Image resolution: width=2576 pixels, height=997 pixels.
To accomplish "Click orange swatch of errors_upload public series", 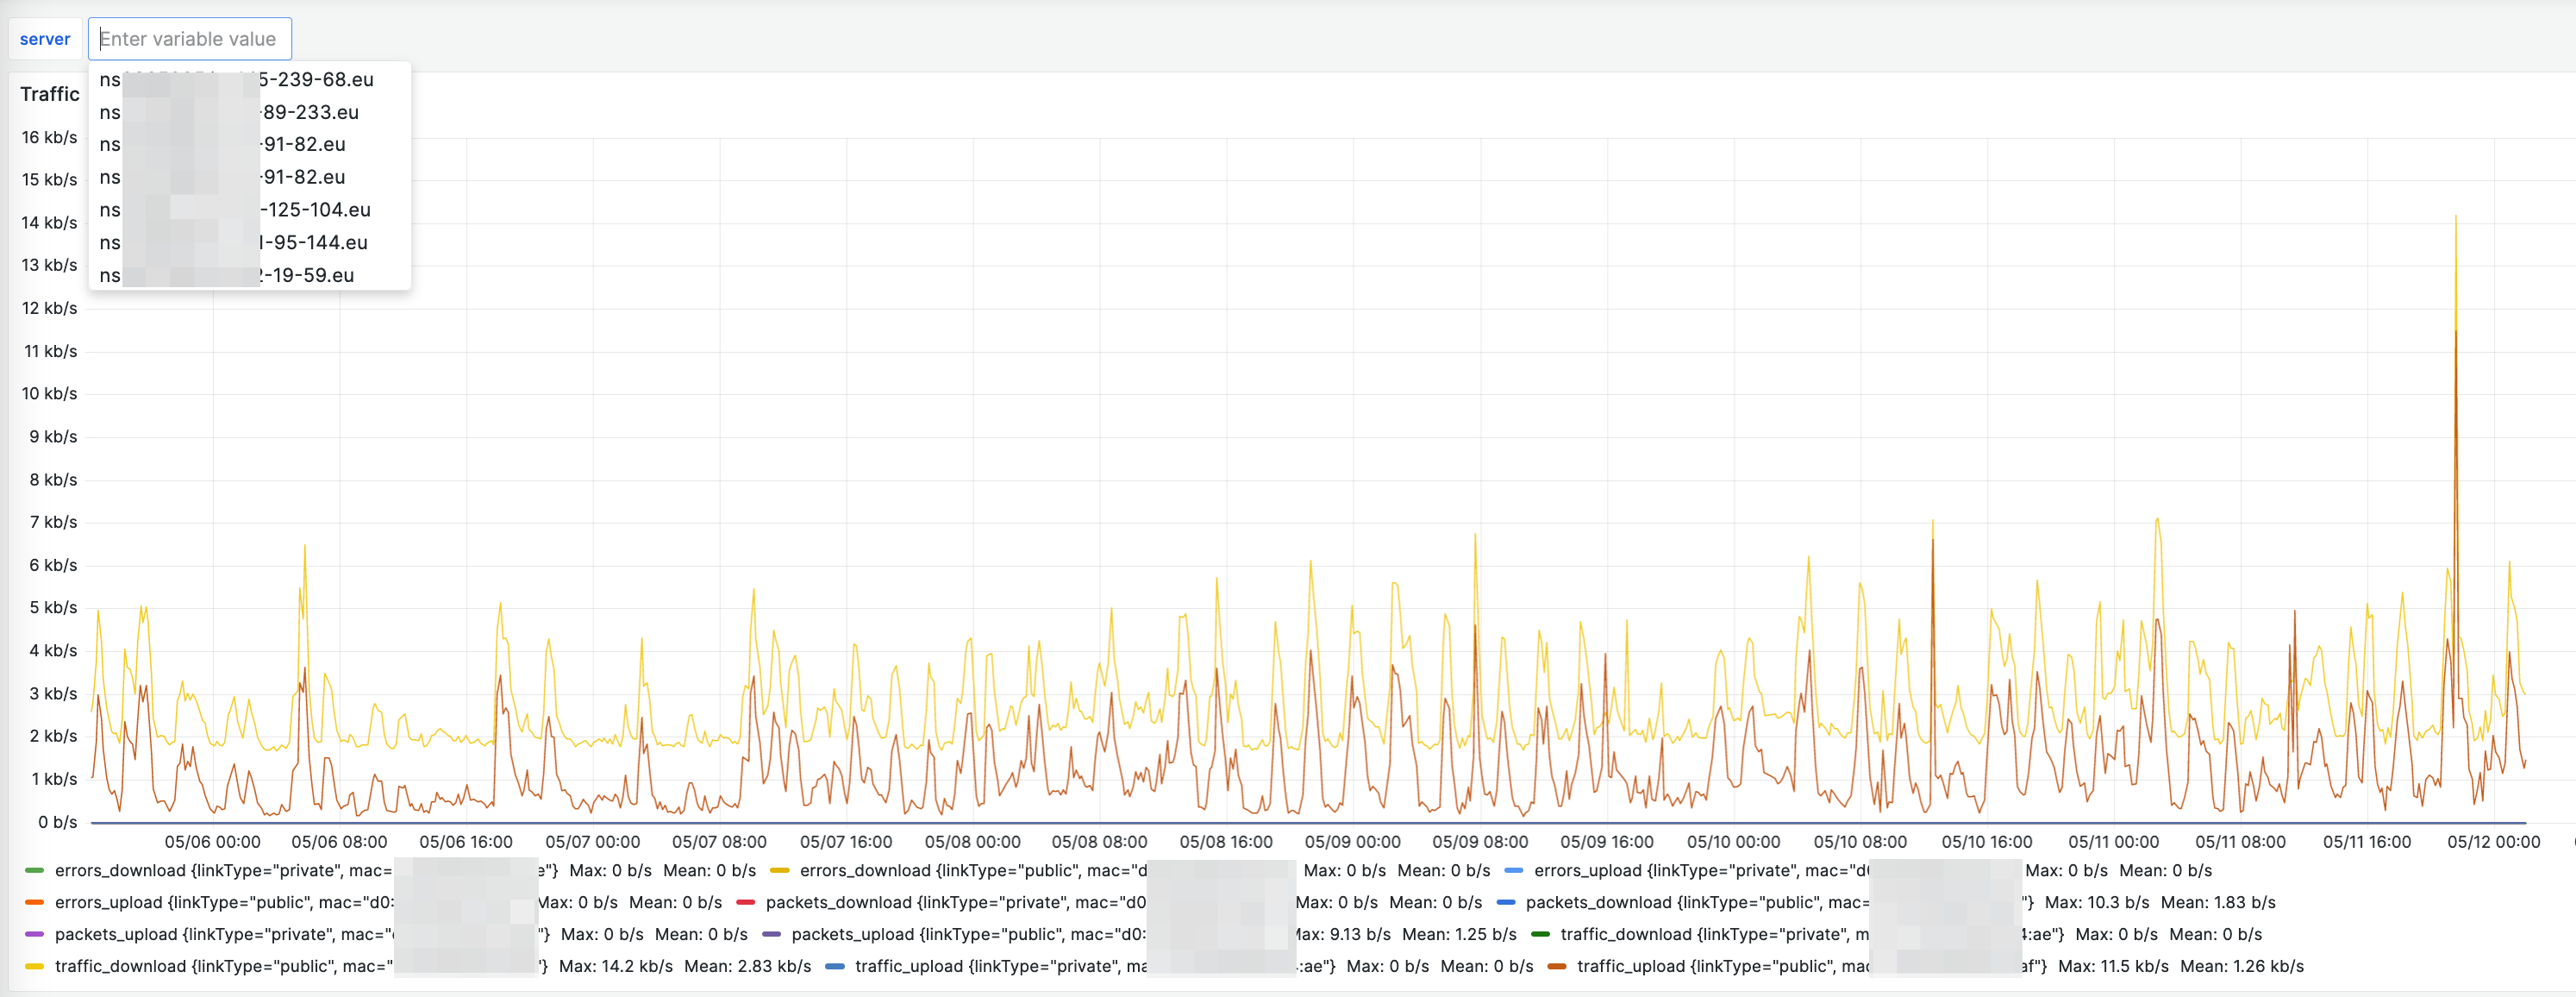I will (x=34, y=903).
